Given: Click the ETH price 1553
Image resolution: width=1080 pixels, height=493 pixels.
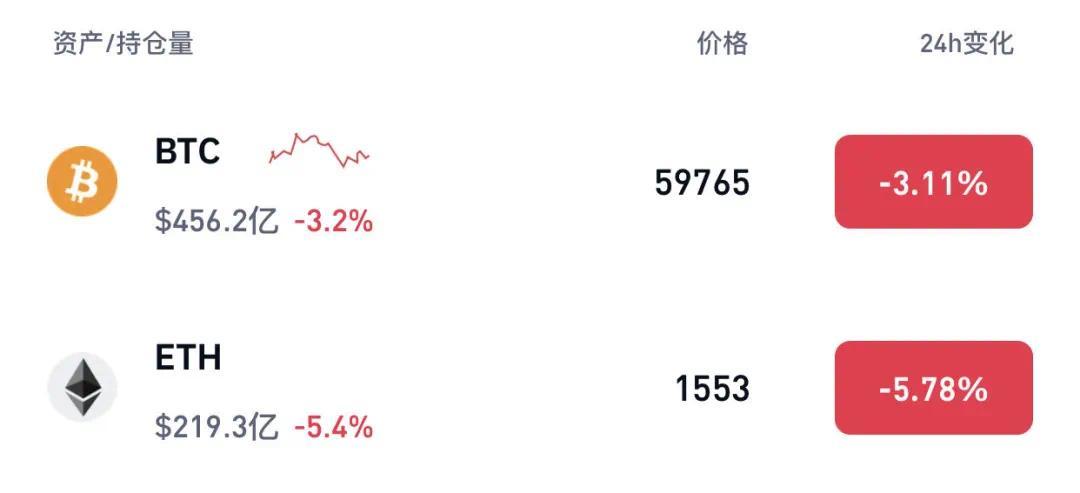Looking at the screenshot, I should pyautogui.click(x=712, y=389).
